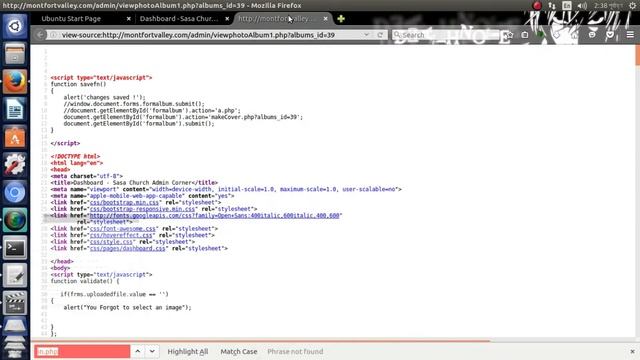Click the find bar text field
The image size is (640, 360).
point(82,351)
